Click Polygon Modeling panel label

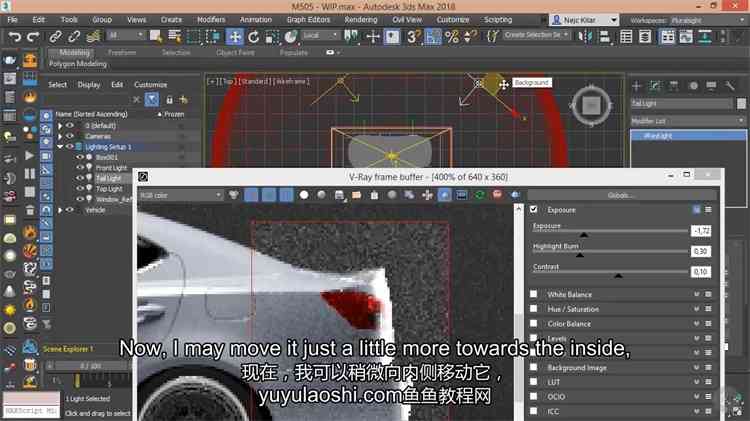(x=78, y=64)
